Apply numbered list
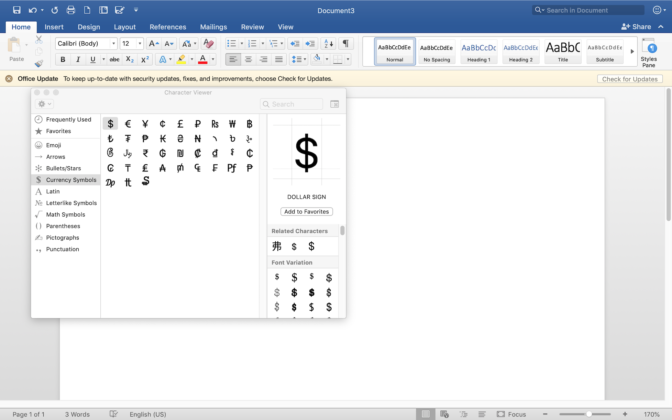The image size is (672, 420). coord(252,43)
